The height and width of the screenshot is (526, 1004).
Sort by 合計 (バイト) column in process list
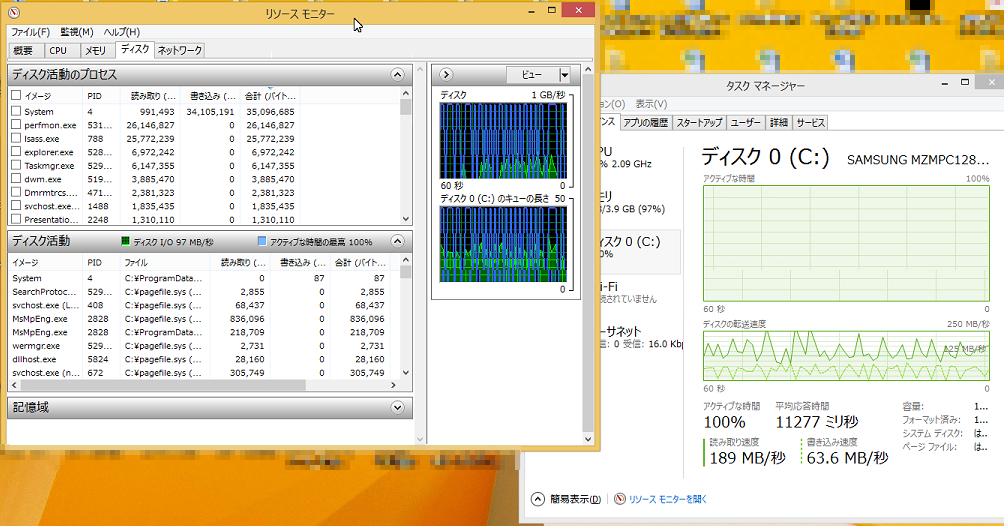click(x=270, y=96)
